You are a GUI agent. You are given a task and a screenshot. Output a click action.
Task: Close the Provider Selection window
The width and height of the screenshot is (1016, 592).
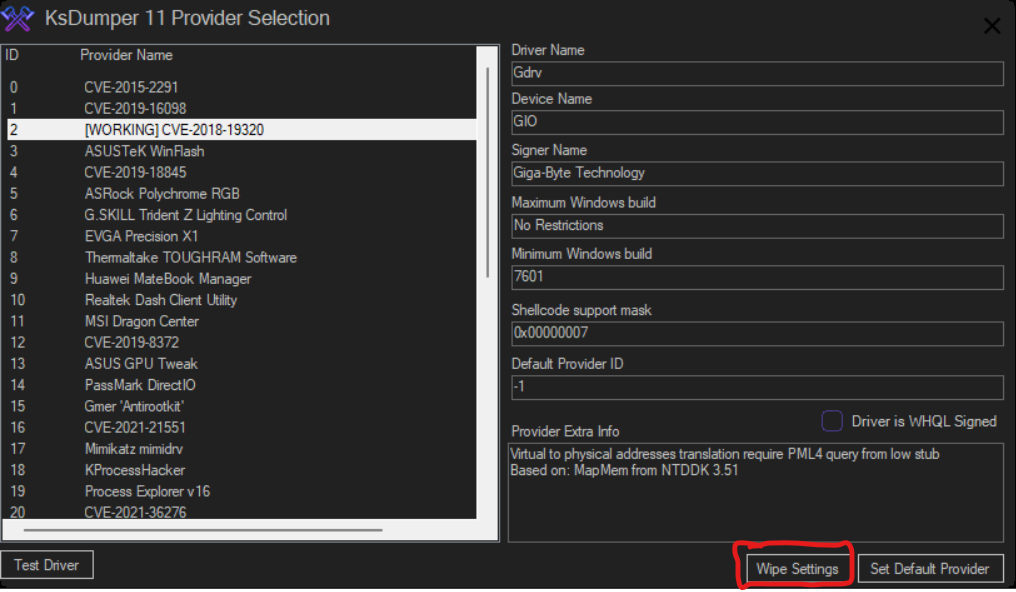pos(991,26)
